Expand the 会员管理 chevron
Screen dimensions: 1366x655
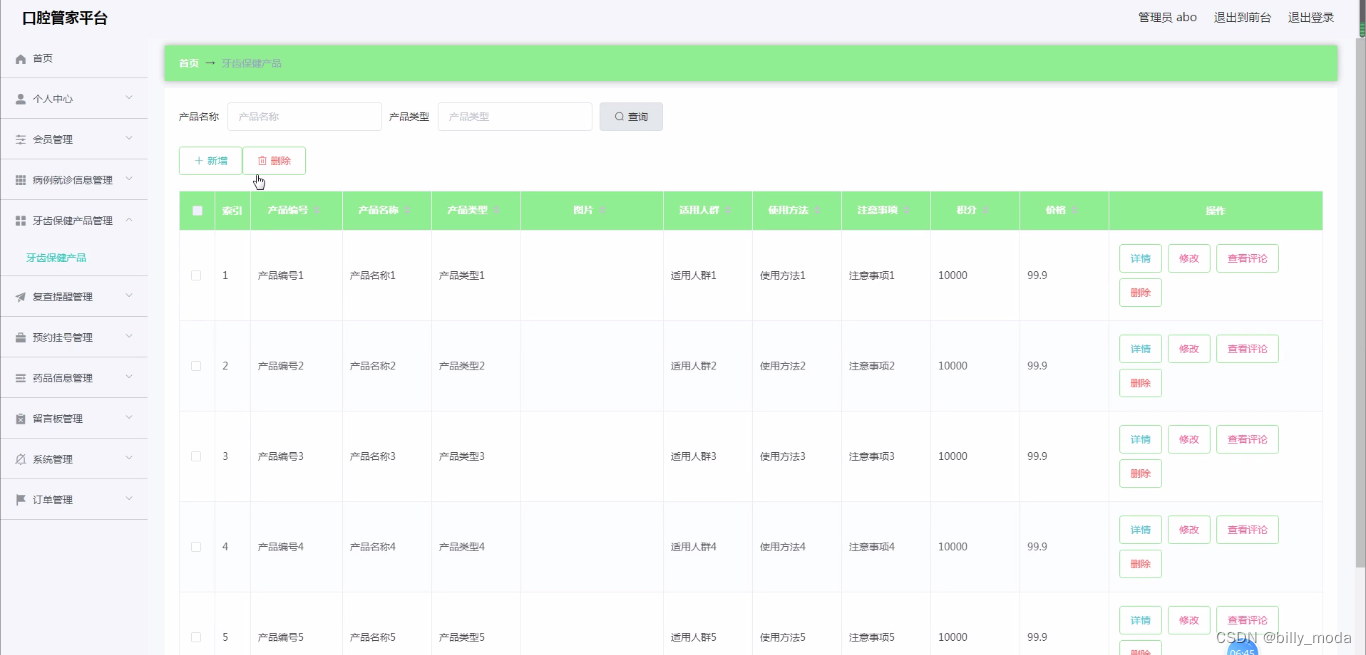coord(129,139)
